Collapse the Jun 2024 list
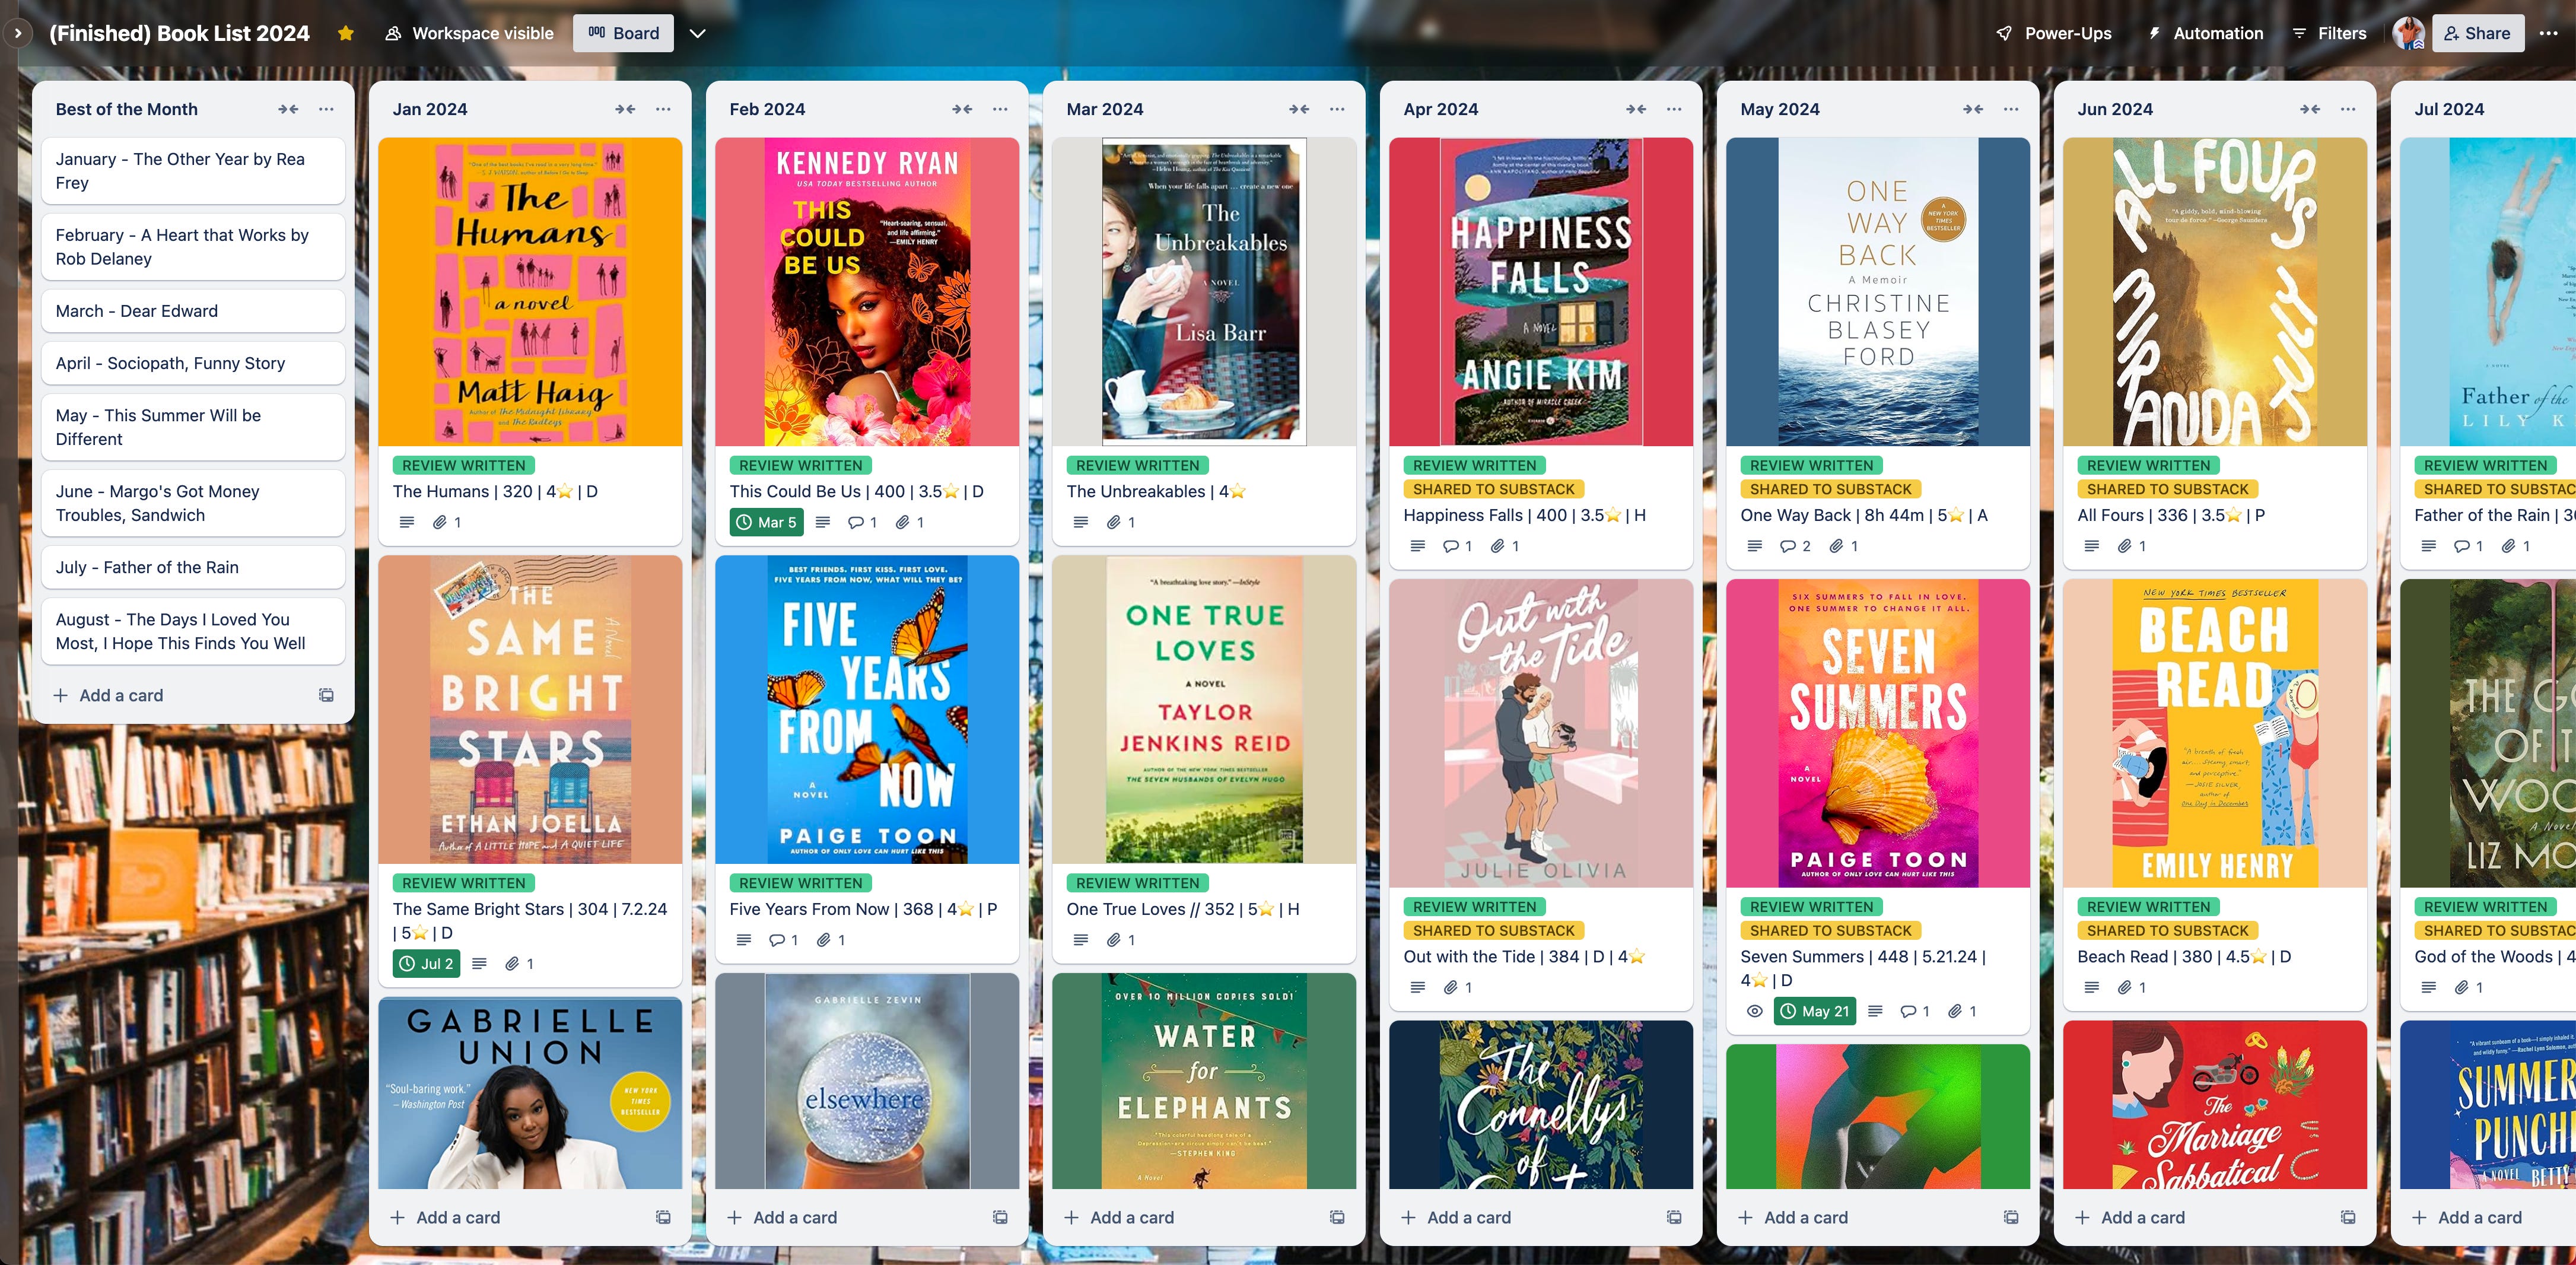 coord(2310,109)
